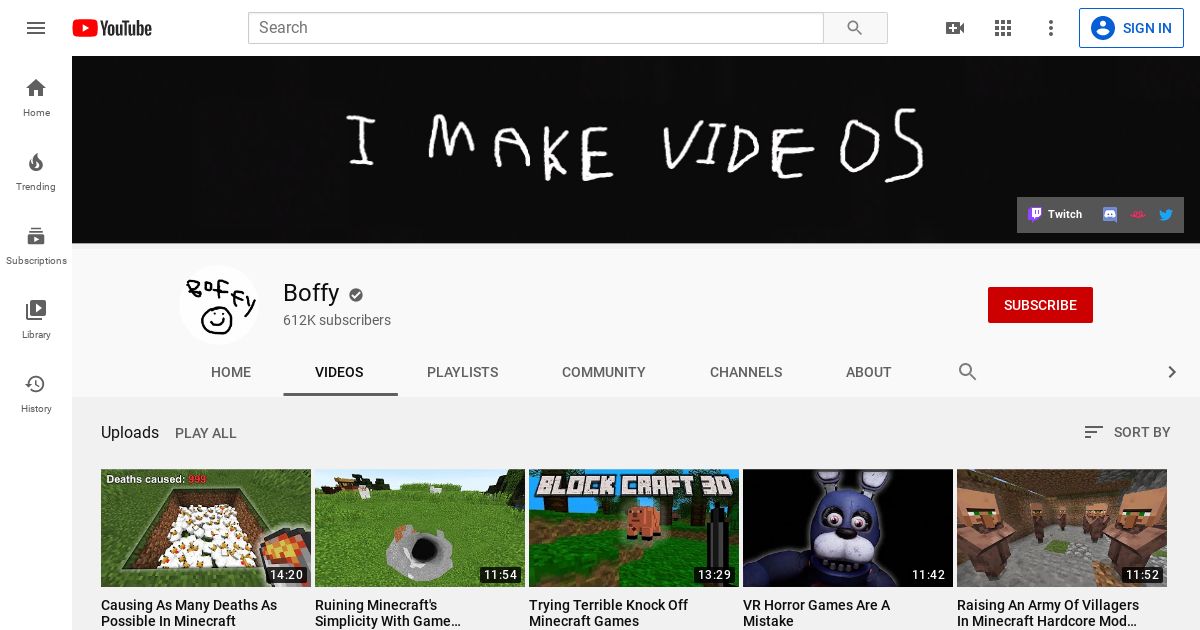Open the villagers army video thumbnail

1062,528
